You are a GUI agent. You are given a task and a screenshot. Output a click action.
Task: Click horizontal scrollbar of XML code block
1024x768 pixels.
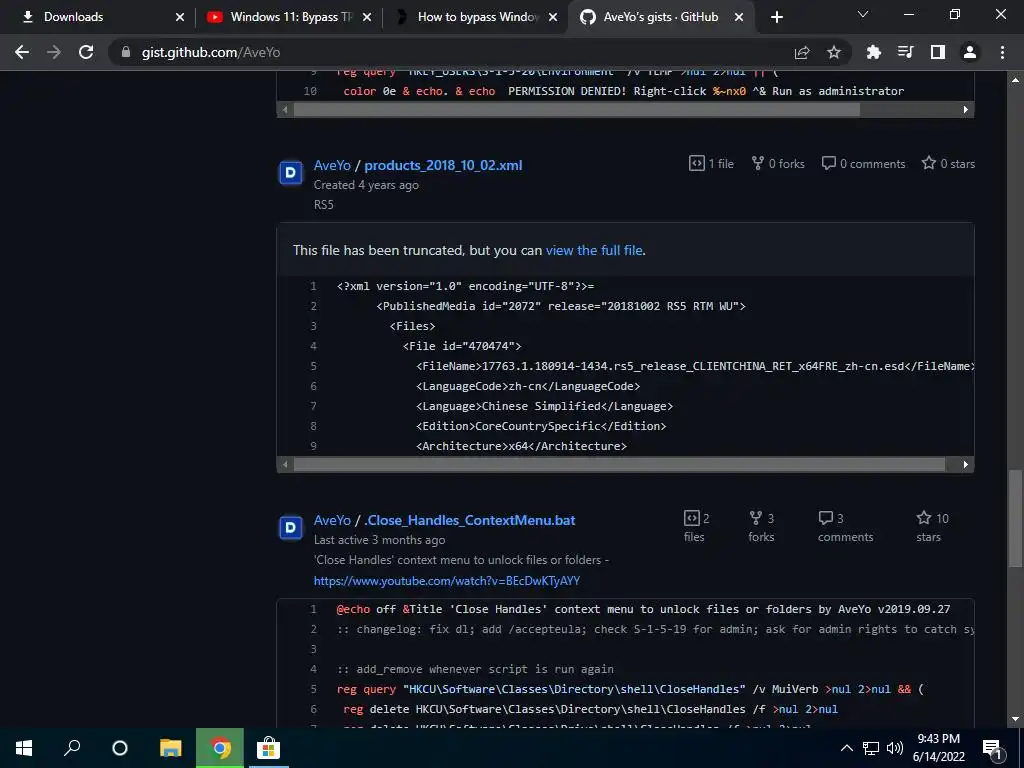pos(618,464)
